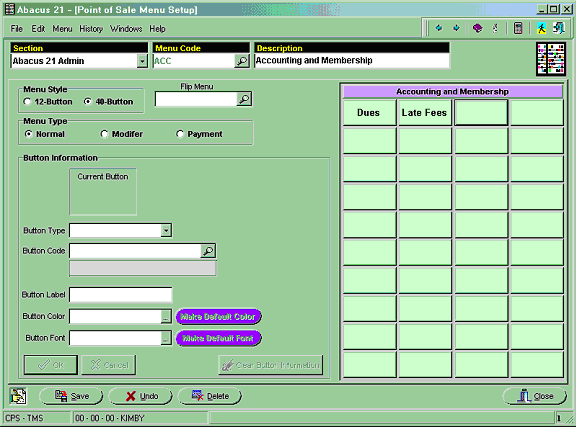Click the Button Code input field
576x427 pixels.
135,251
